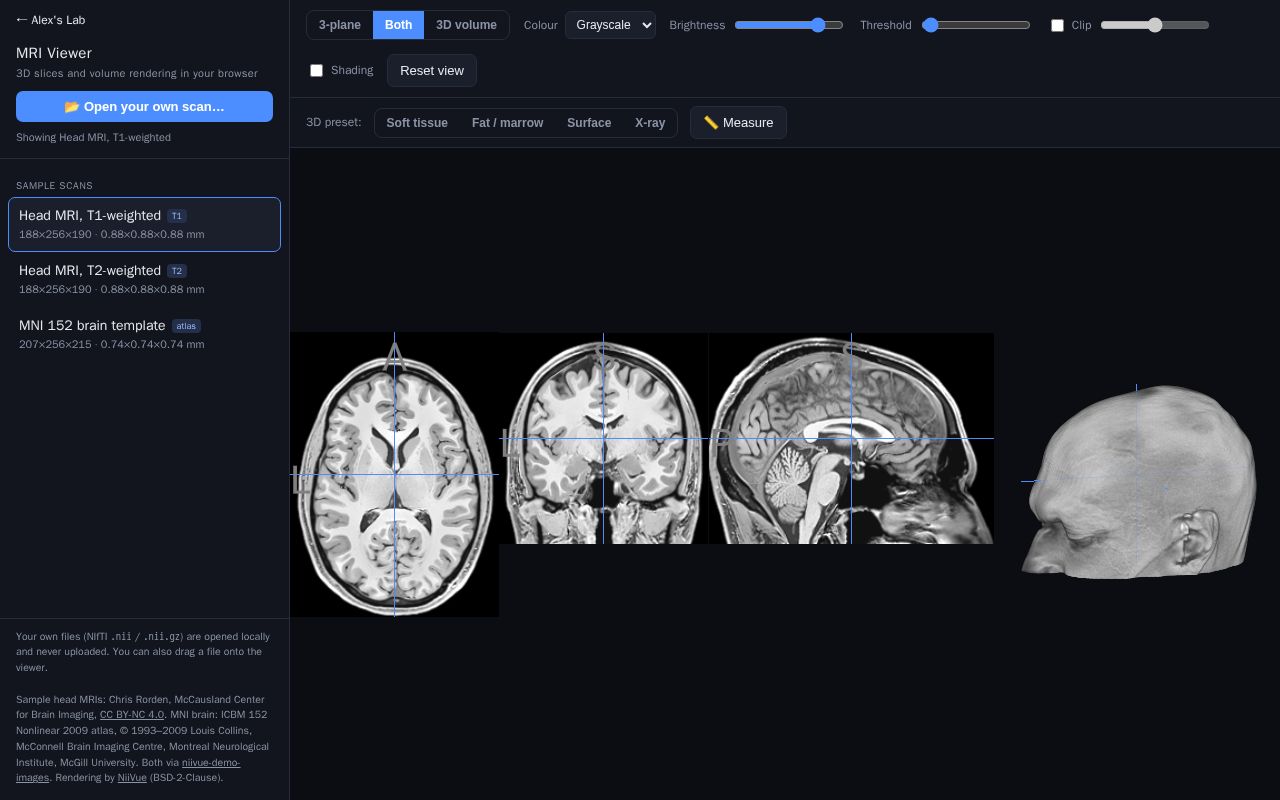Click the atlas badge on MNI template

pyautogui.click(x=186, y=326)
